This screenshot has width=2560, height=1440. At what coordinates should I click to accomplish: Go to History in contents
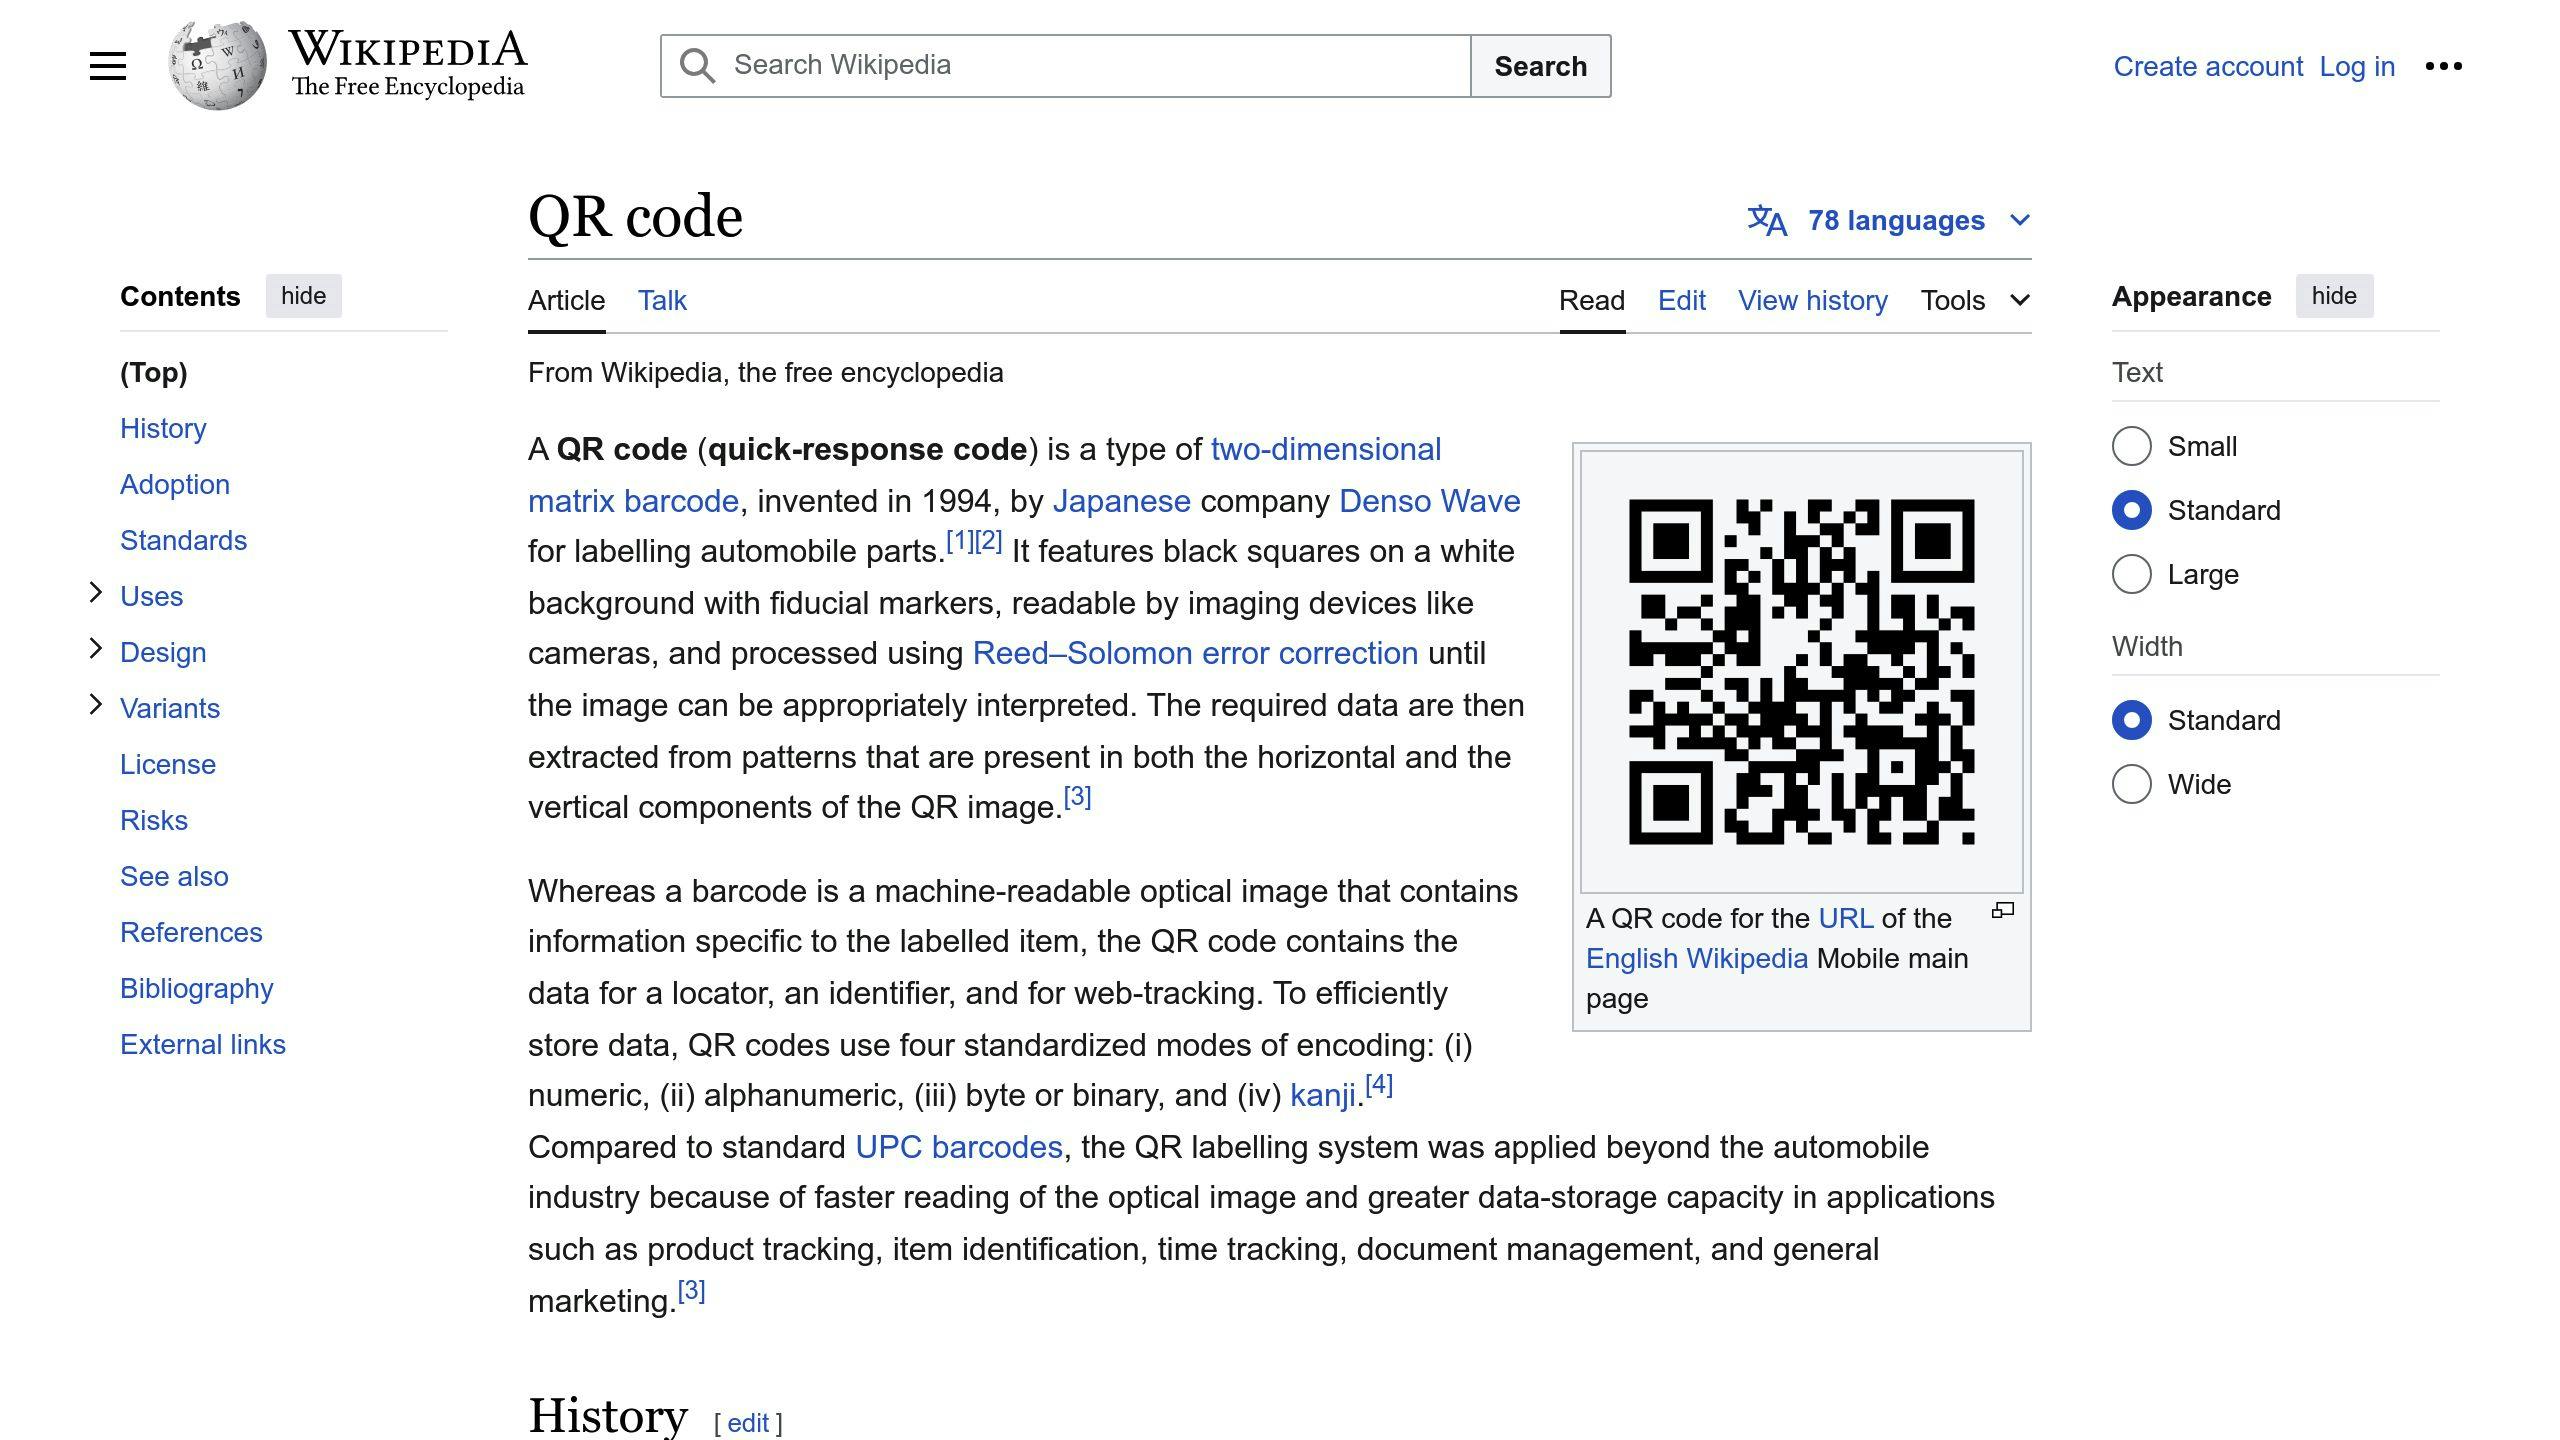tap(163, 428)
